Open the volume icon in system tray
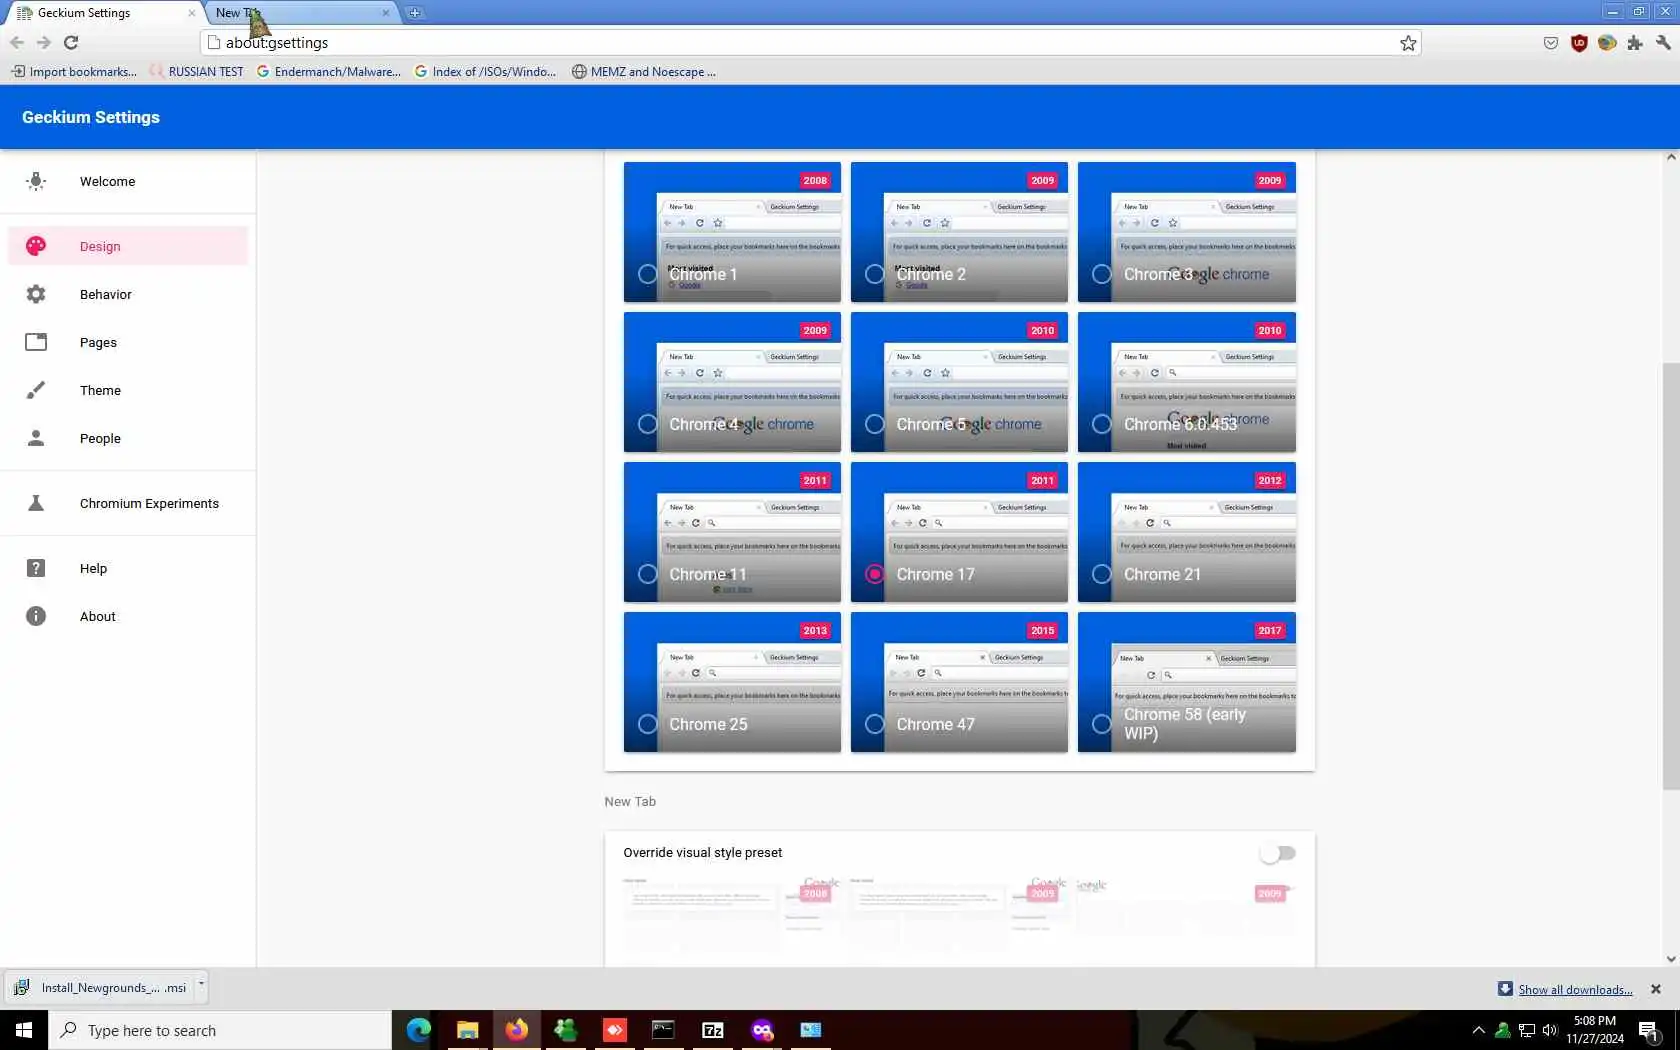This screenshot has width=1680, height=1050. pos(1550,1030)
